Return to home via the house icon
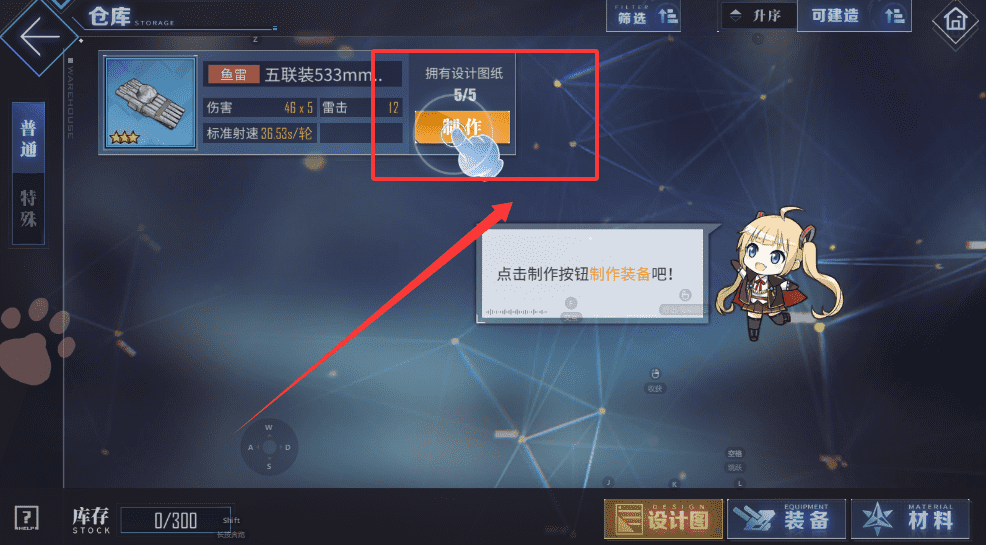Viewport: 986px width, 545px height. pos(955,19)
